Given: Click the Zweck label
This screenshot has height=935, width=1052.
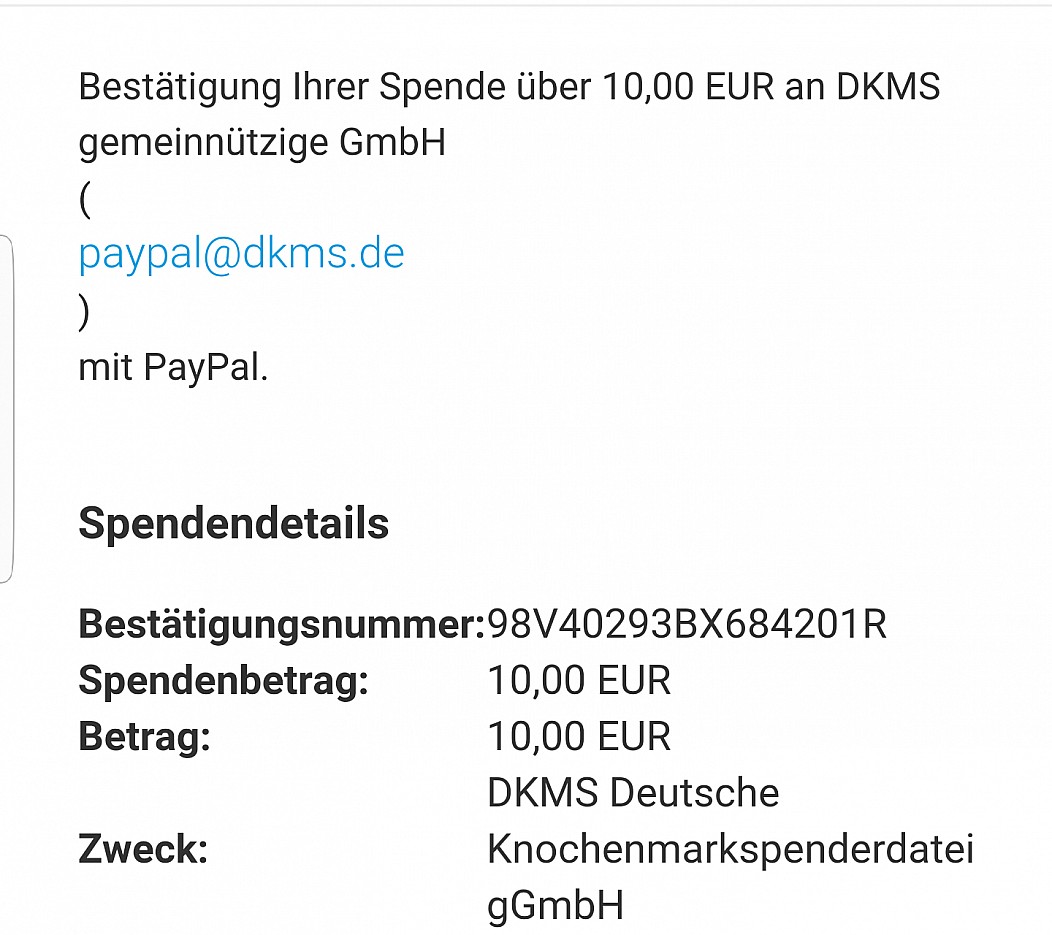Looking at the screenshot, I should pyautogui.click(x=144, y=849).
